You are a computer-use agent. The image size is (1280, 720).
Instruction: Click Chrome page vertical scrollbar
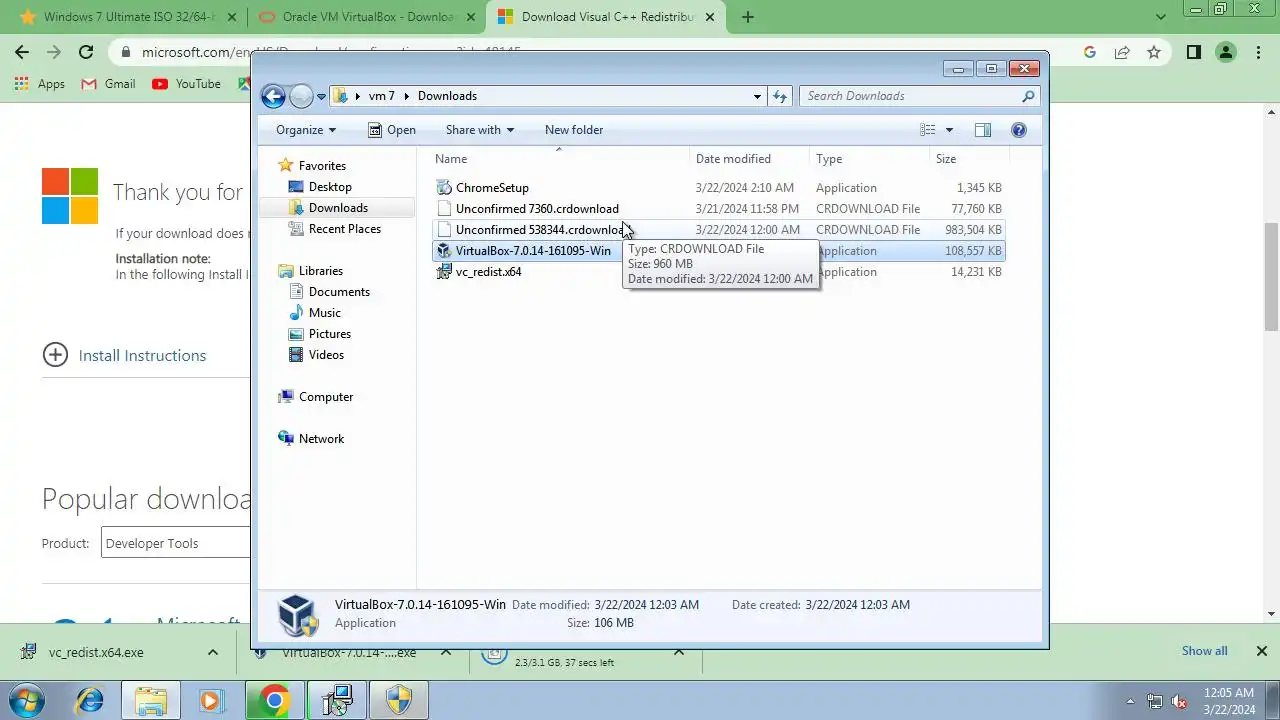coord(1271,276)
